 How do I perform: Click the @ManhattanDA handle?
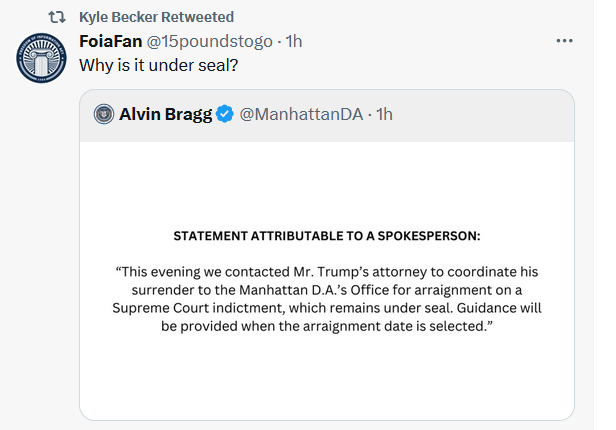coord(301,114)
